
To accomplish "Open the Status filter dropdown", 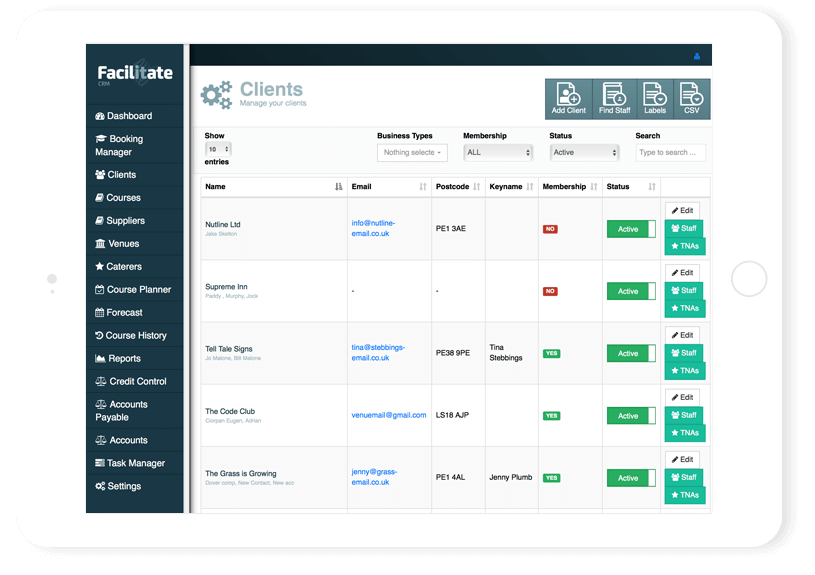I will (585, 153).
